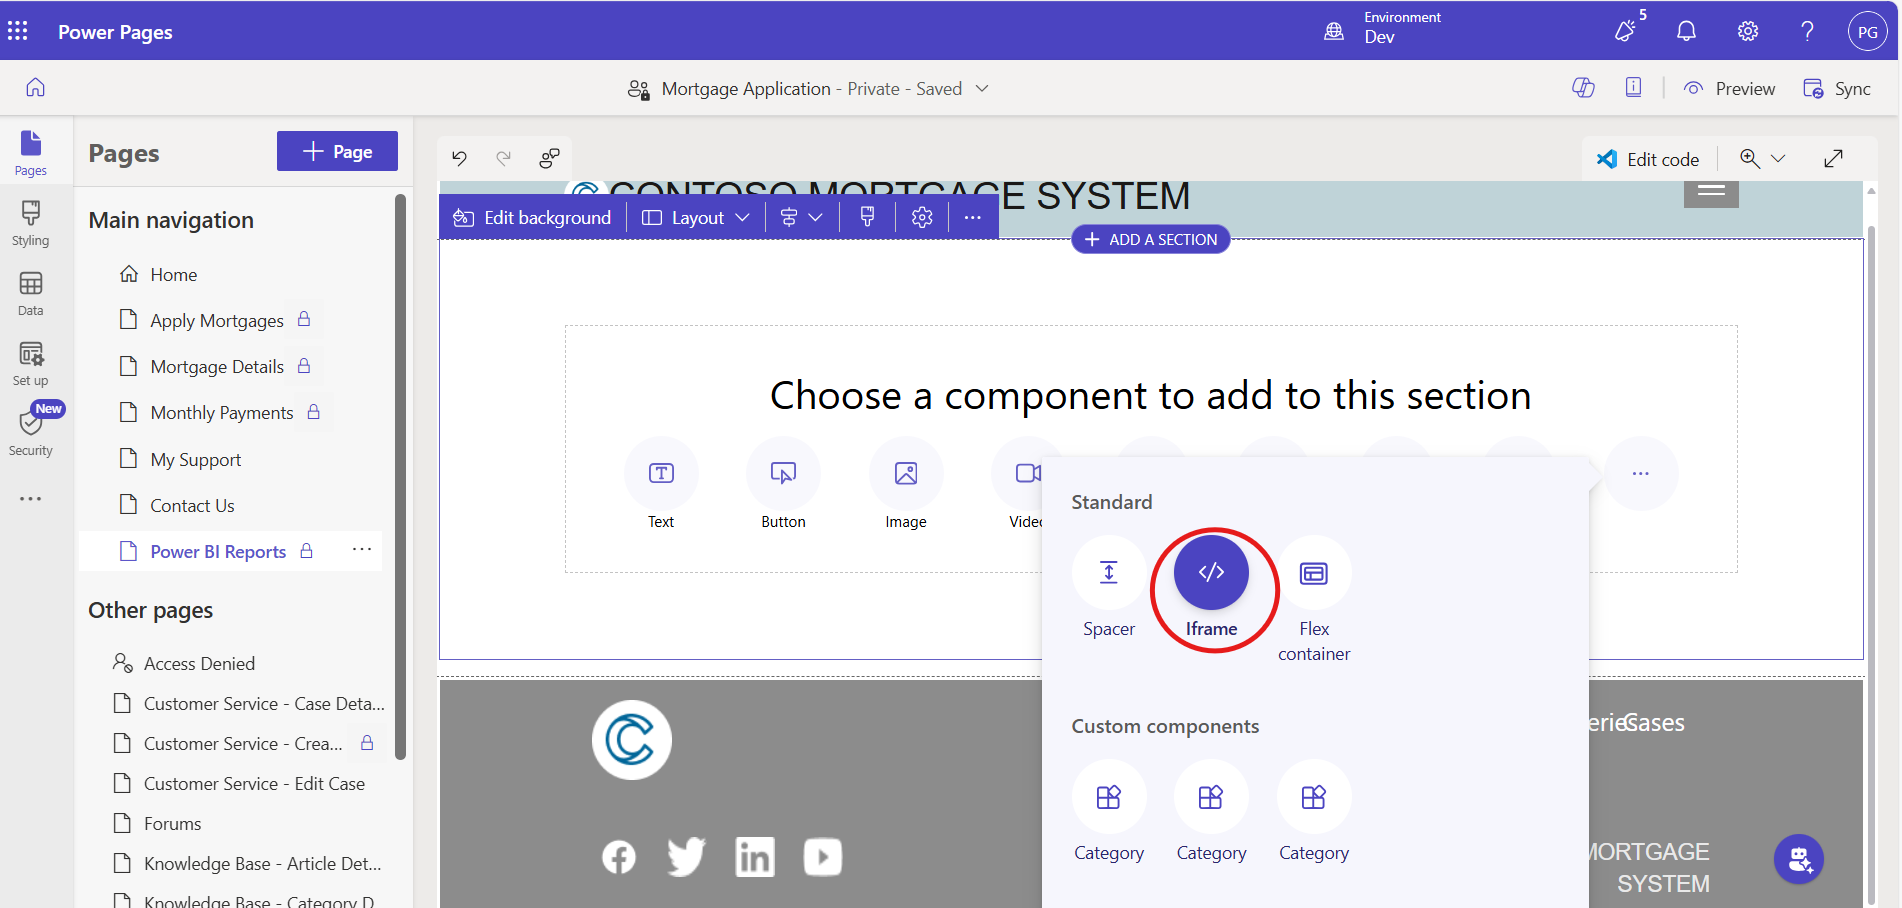Expand the Mortgage Application site dropdown

click(x=982, y=89)
